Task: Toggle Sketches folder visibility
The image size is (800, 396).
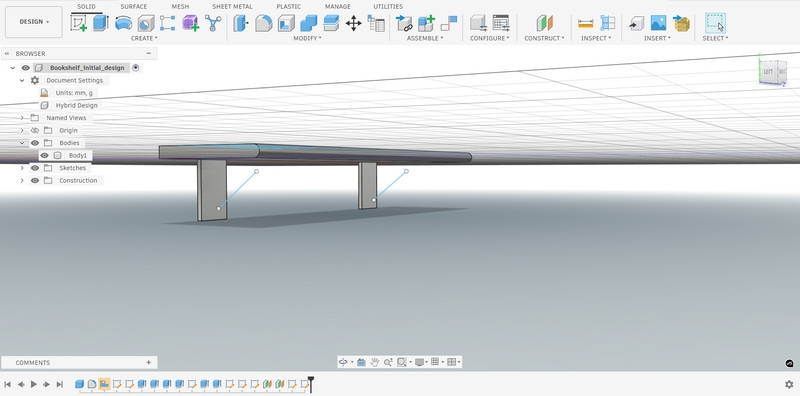Action: (x=35, y=168)
